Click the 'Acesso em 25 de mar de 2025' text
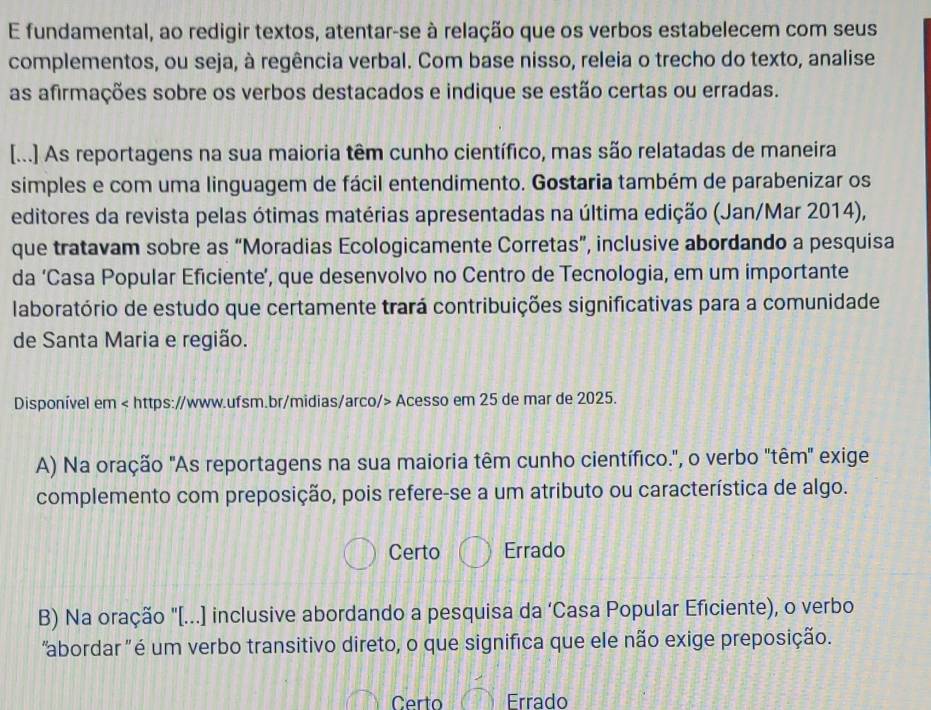The width and height of the screenshot is (931, 710). coord(506,399)
